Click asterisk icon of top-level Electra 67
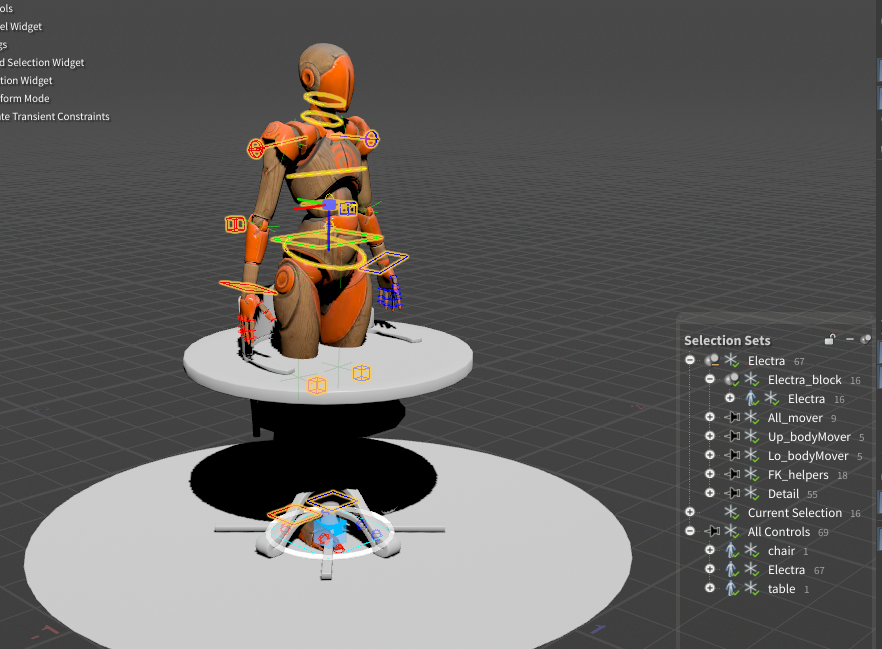The height and width of the screenshot is (649, 882). point(731,360)
